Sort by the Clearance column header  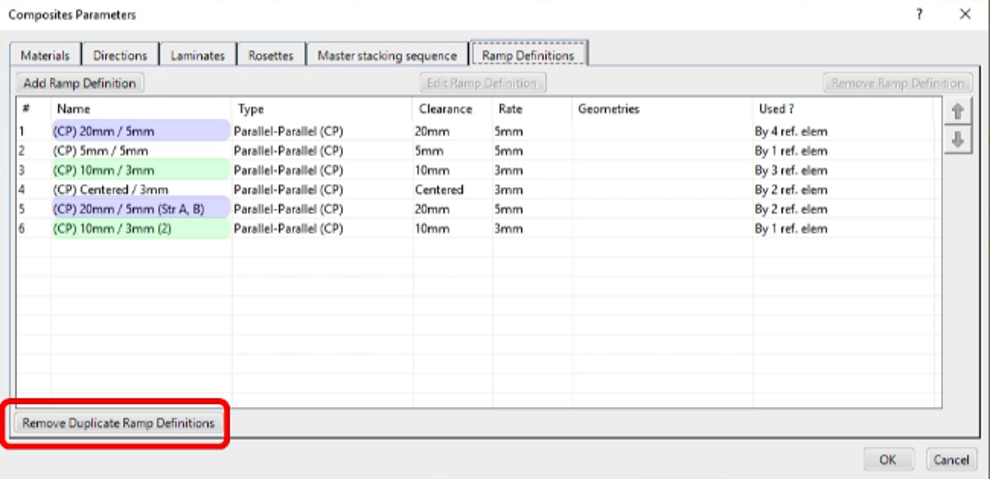pyautogui.click(x=443, y=109)
